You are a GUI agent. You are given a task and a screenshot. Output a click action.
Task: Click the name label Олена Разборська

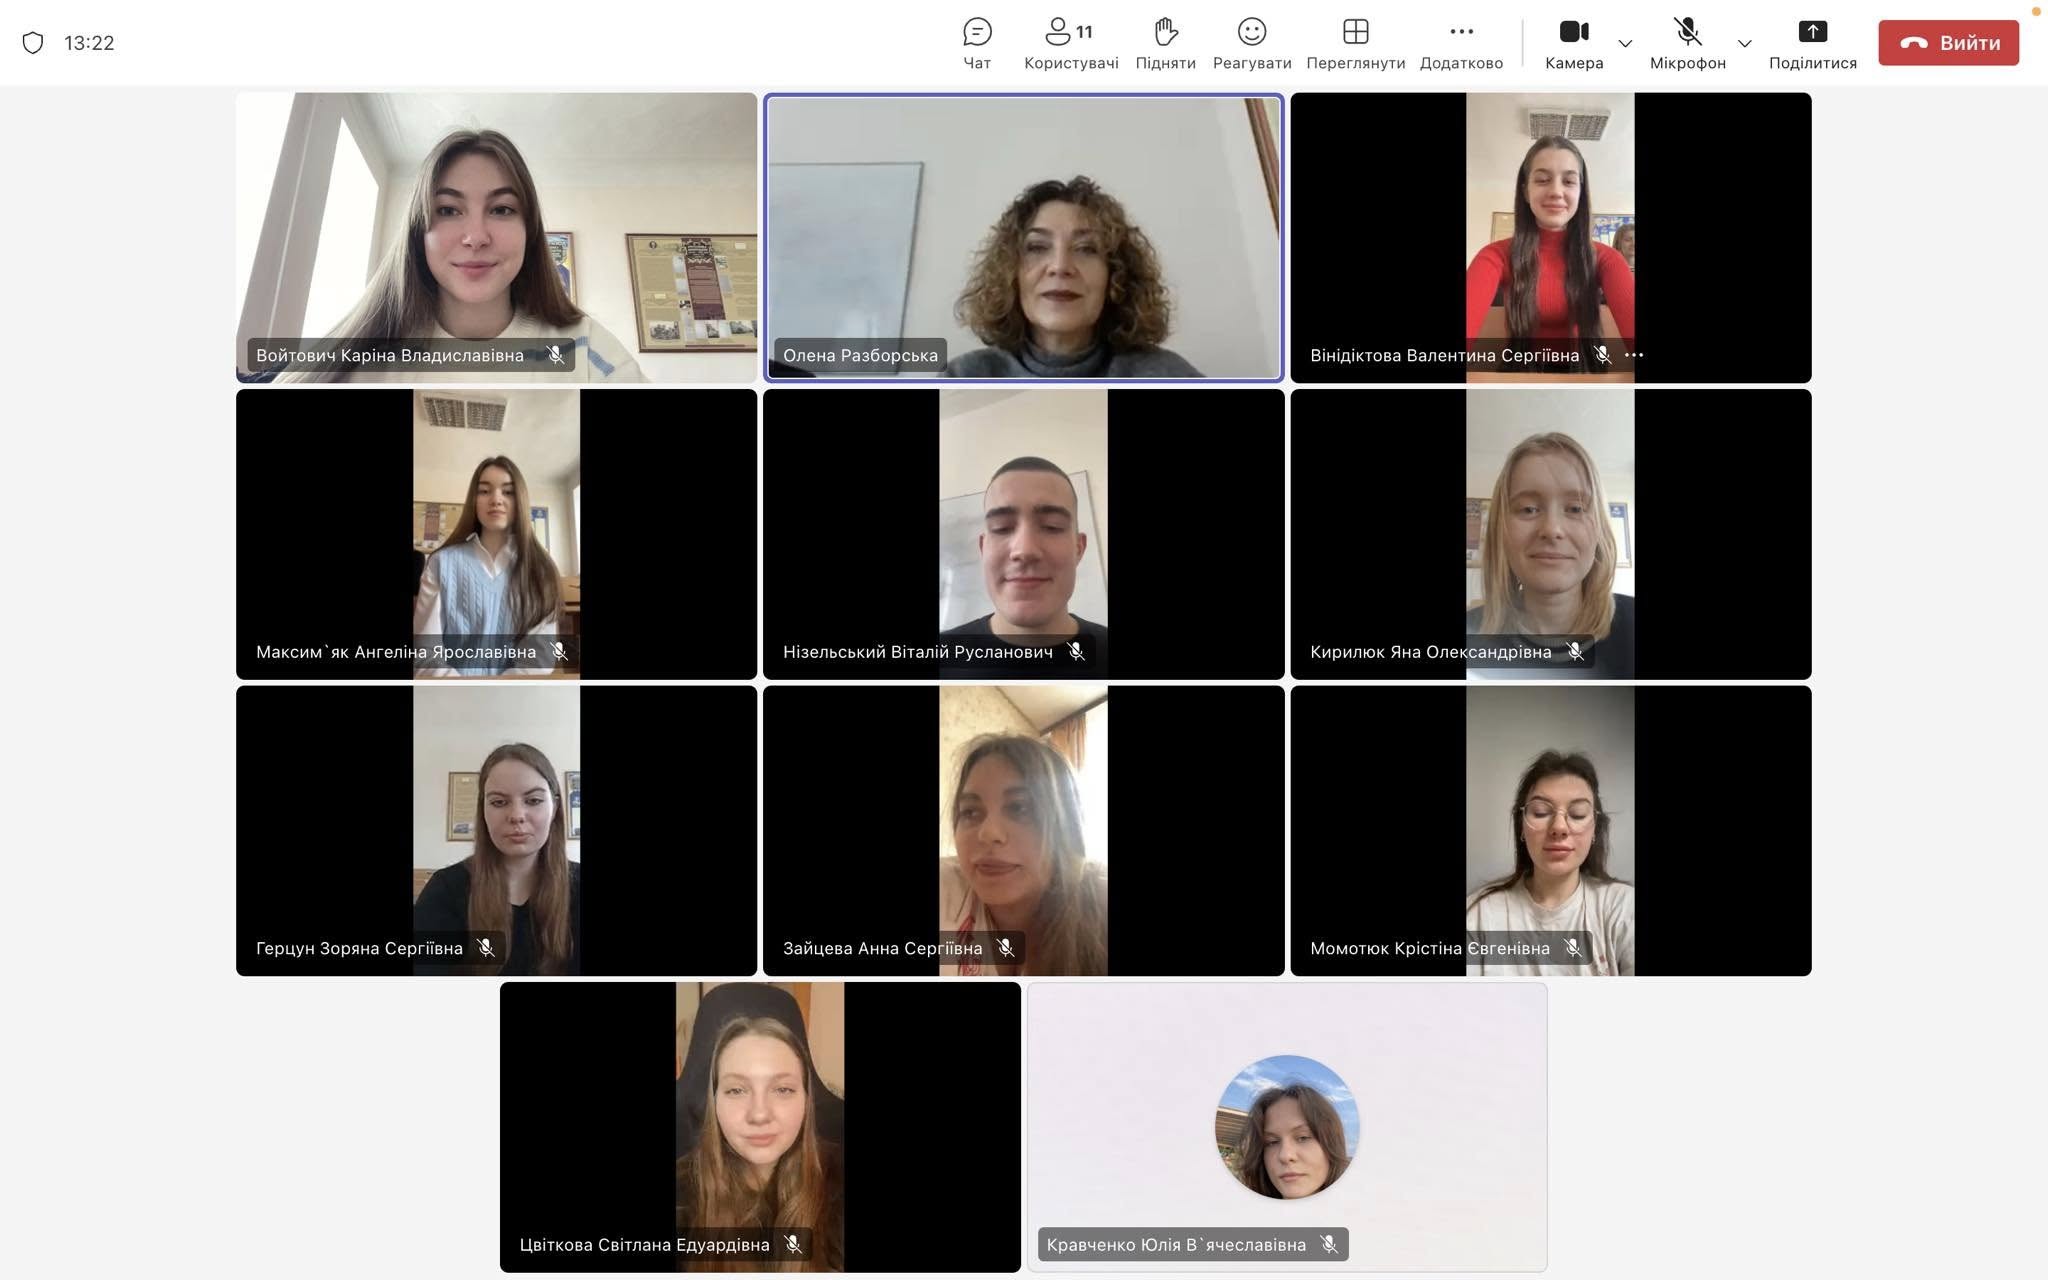[x=860, y=355]
